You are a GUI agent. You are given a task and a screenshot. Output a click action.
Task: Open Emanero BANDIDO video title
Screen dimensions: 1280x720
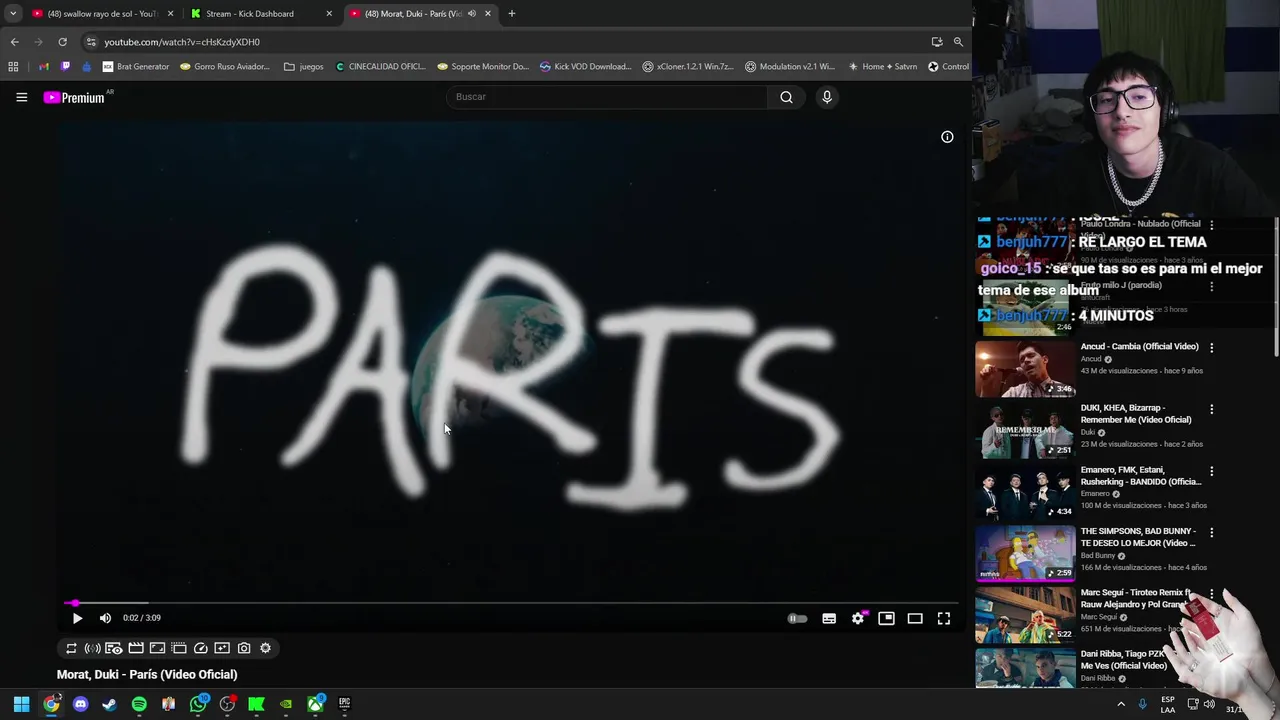1140,476
